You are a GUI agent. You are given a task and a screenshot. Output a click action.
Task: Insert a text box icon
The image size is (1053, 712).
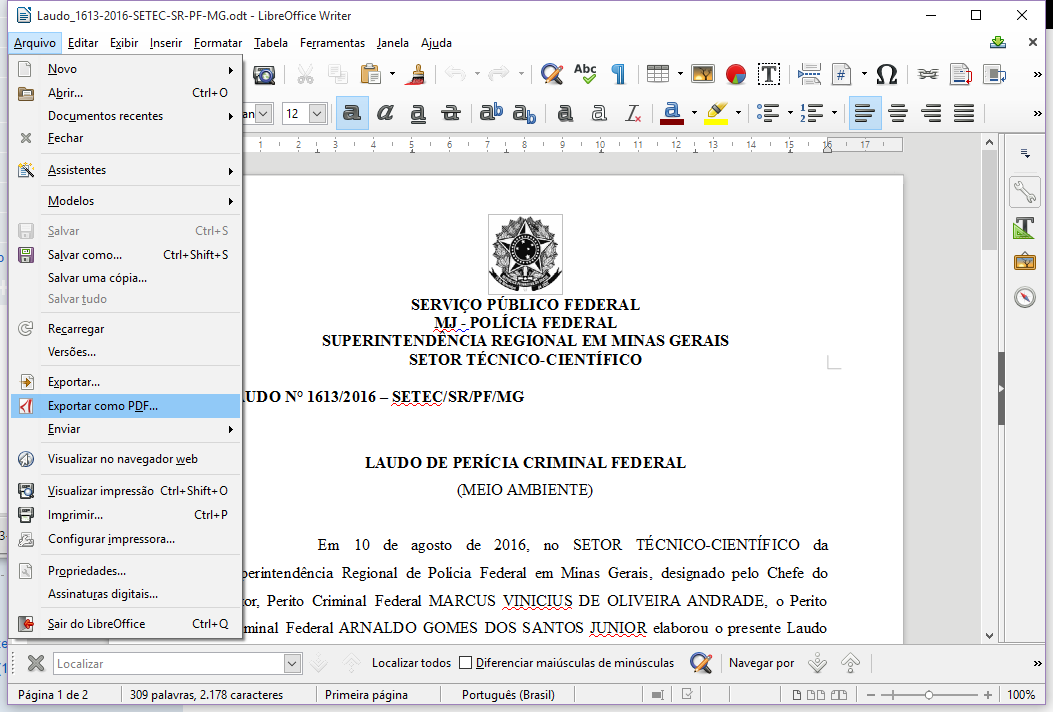pyautogui.click(x=769, y=74)
